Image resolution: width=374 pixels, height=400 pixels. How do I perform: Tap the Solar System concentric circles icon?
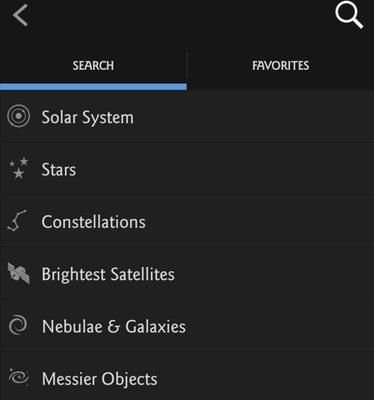[18, 116]
